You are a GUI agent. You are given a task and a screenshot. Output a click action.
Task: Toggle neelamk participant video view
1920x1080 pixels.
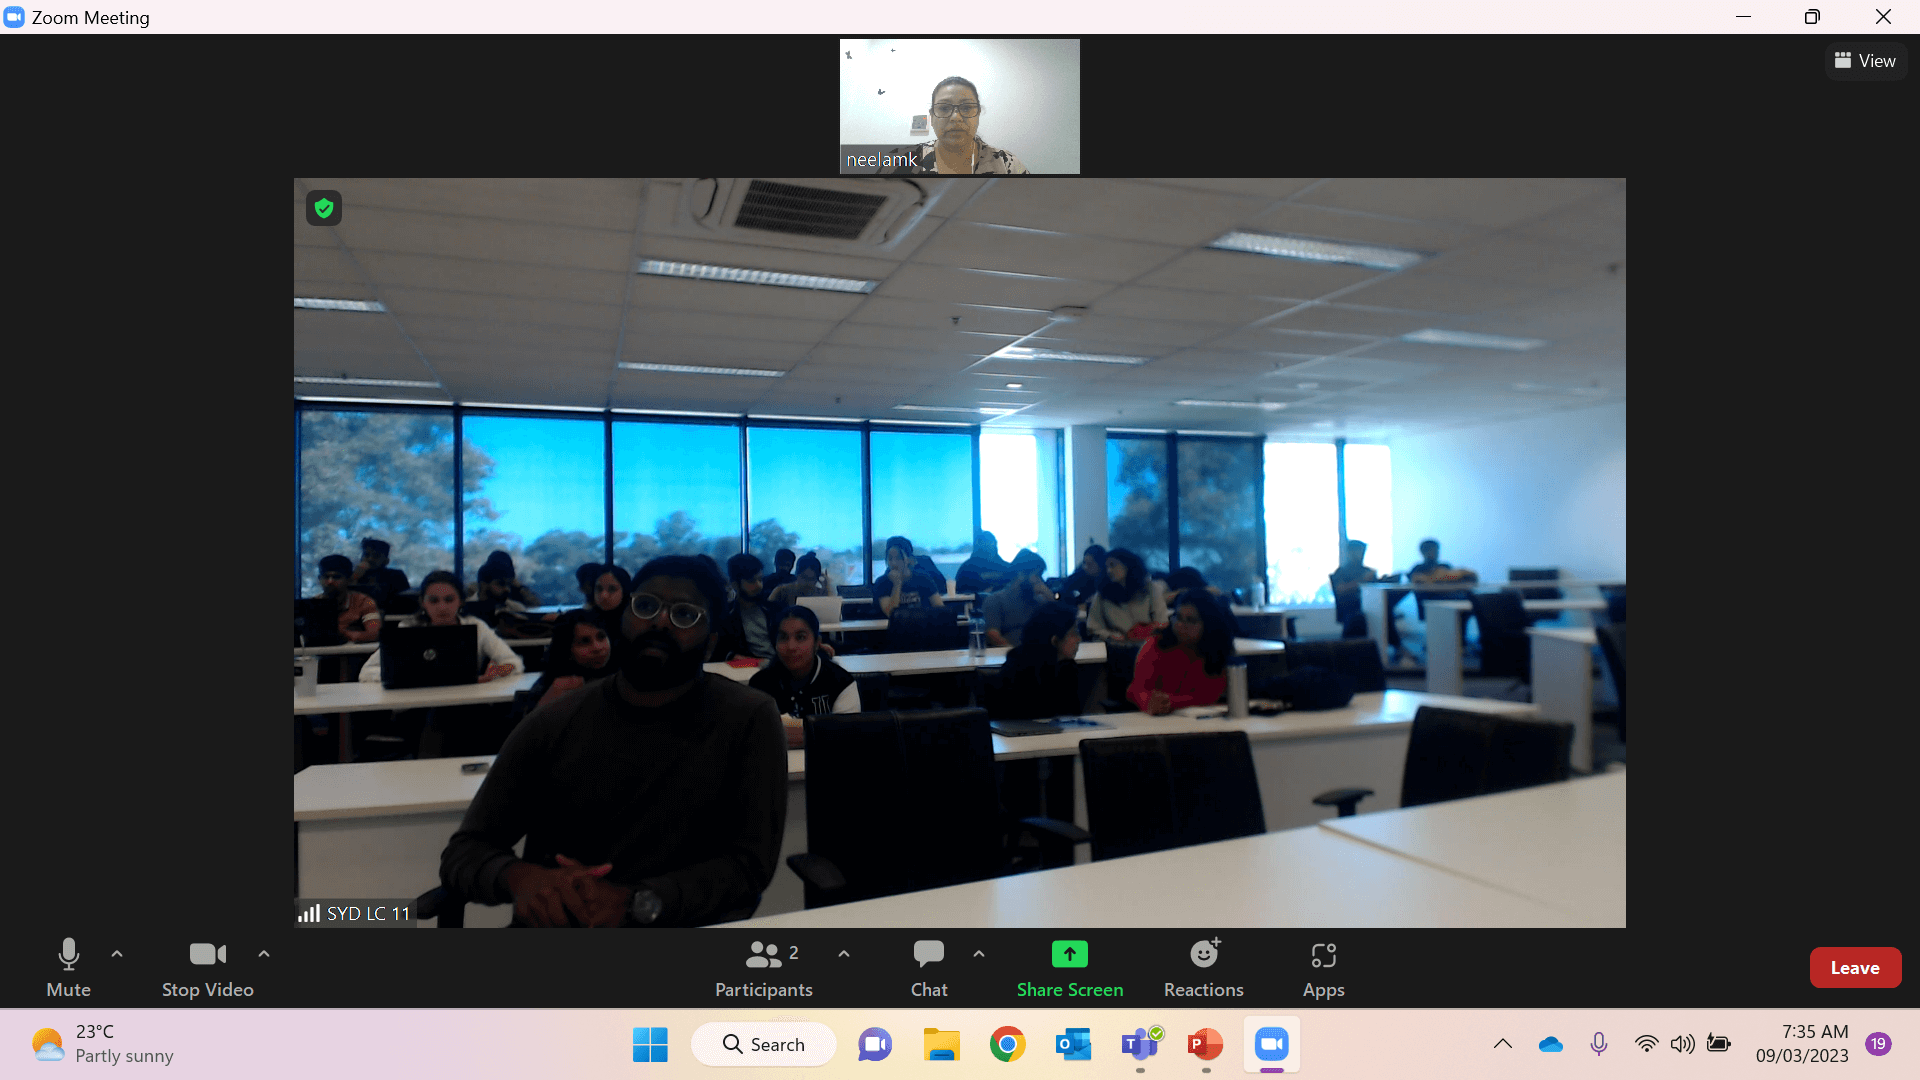(959, 105)
